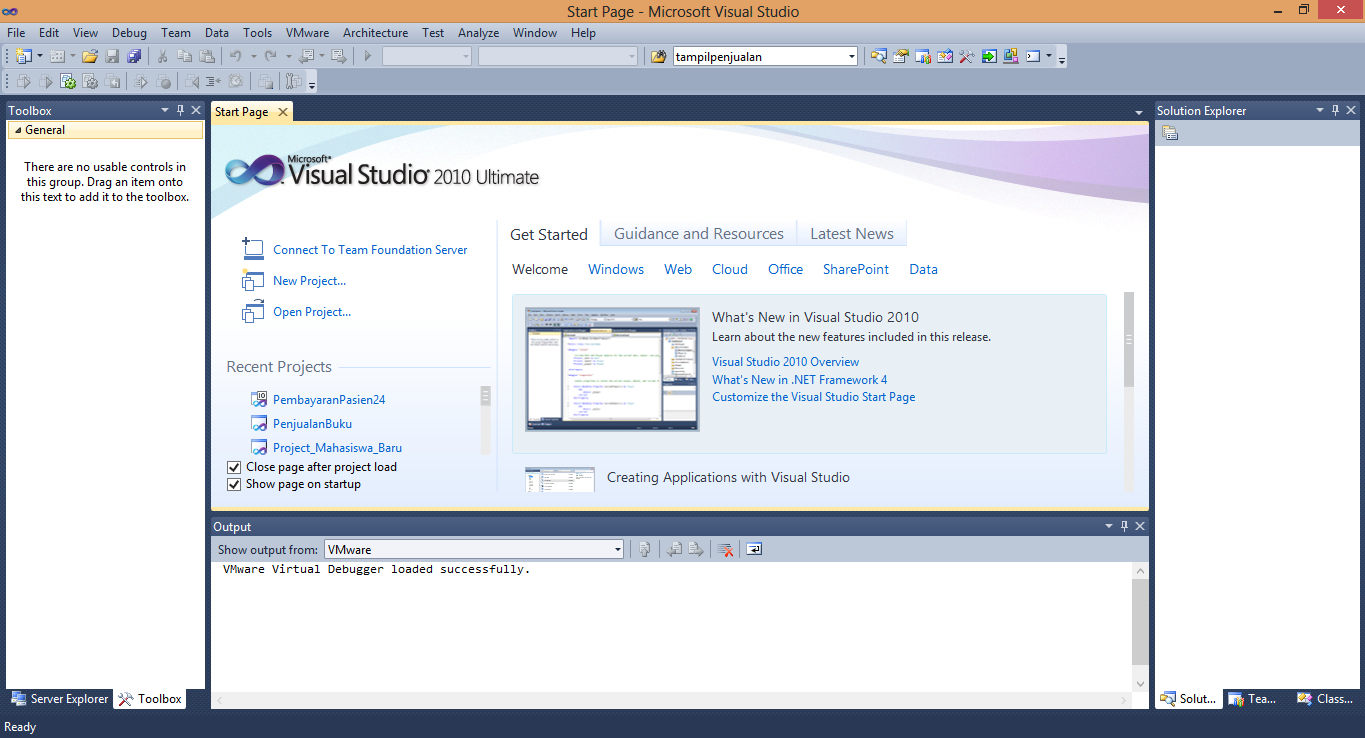Open the active documents list dropdown arrow
The image size is (1365, 738).
[1139, 112]
